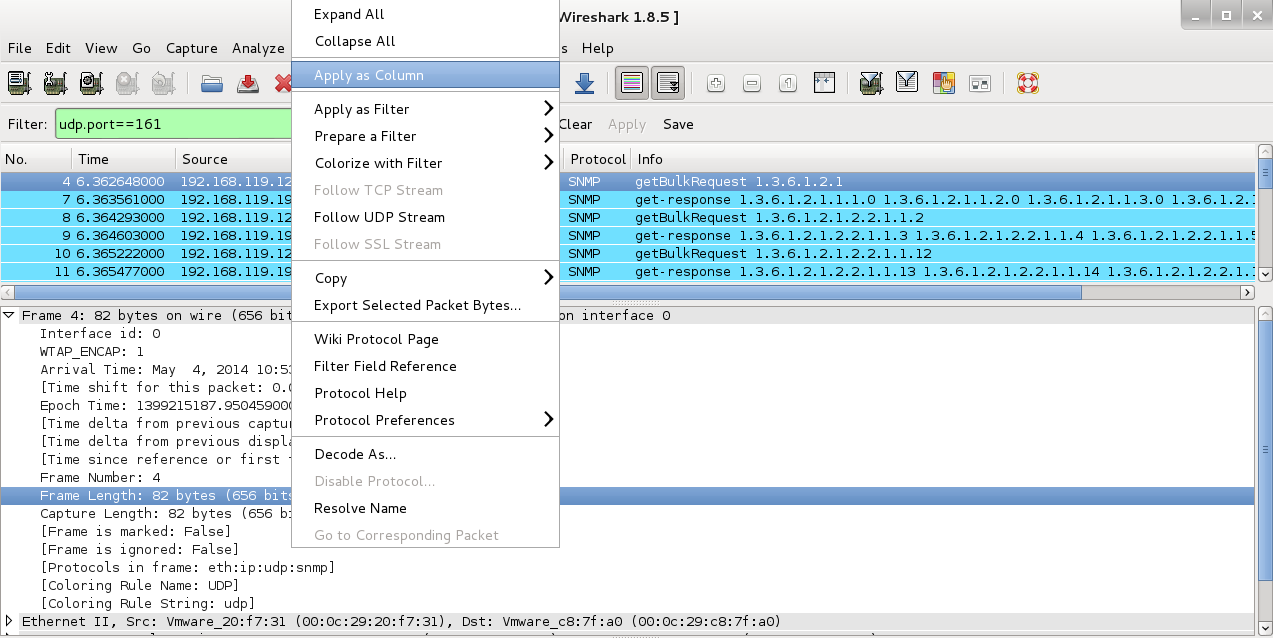Open a capture file folder icon
The height and width of the screenshot is (638, 1273).
pos(212,83)
